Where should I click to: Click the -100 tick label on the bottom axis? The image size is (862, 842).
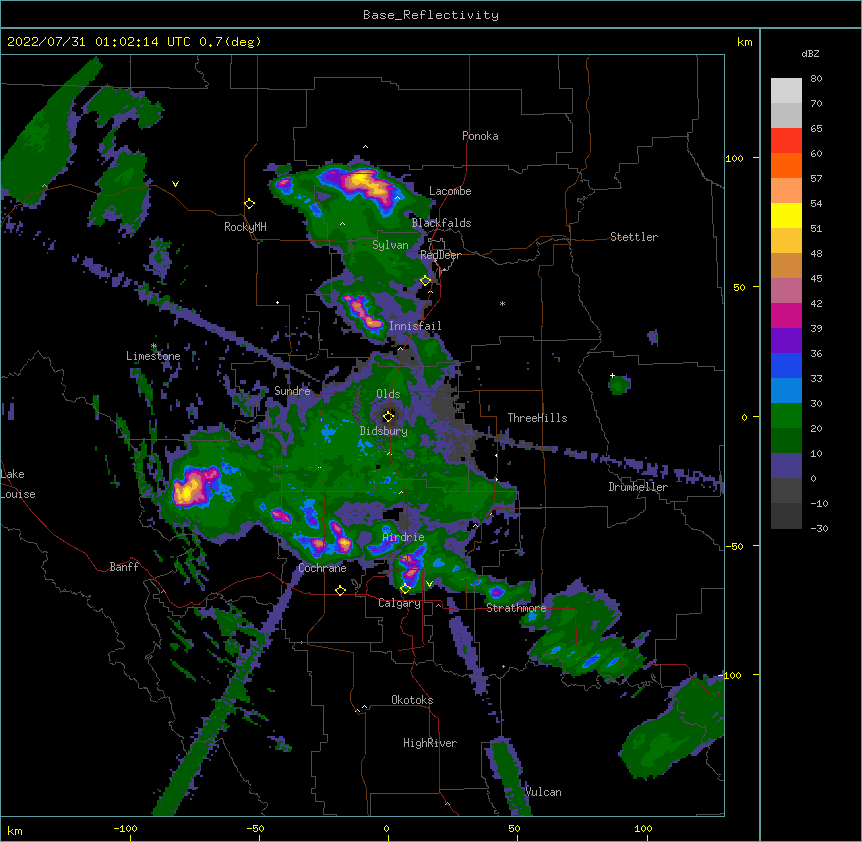(x=125, y=828)
